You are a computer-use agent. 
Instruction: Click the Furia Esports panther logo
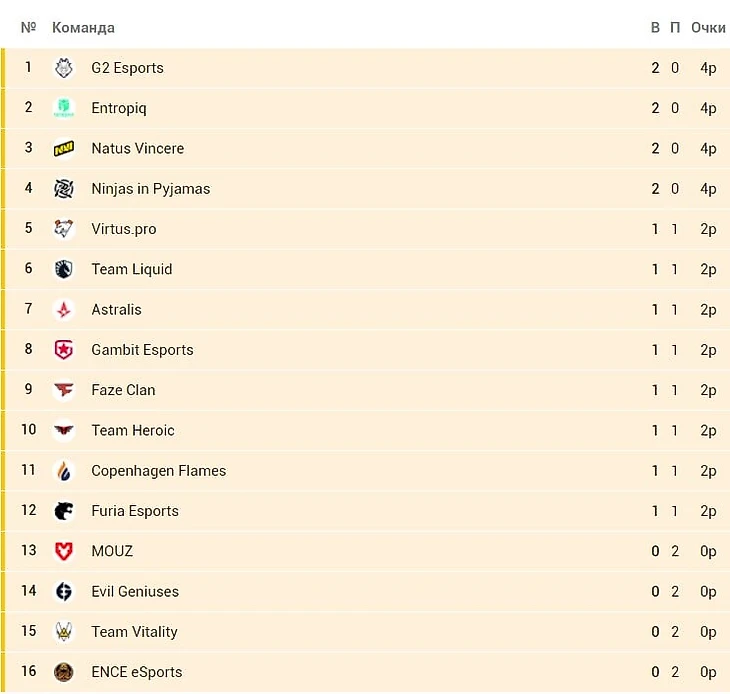[x=64, y=511]
